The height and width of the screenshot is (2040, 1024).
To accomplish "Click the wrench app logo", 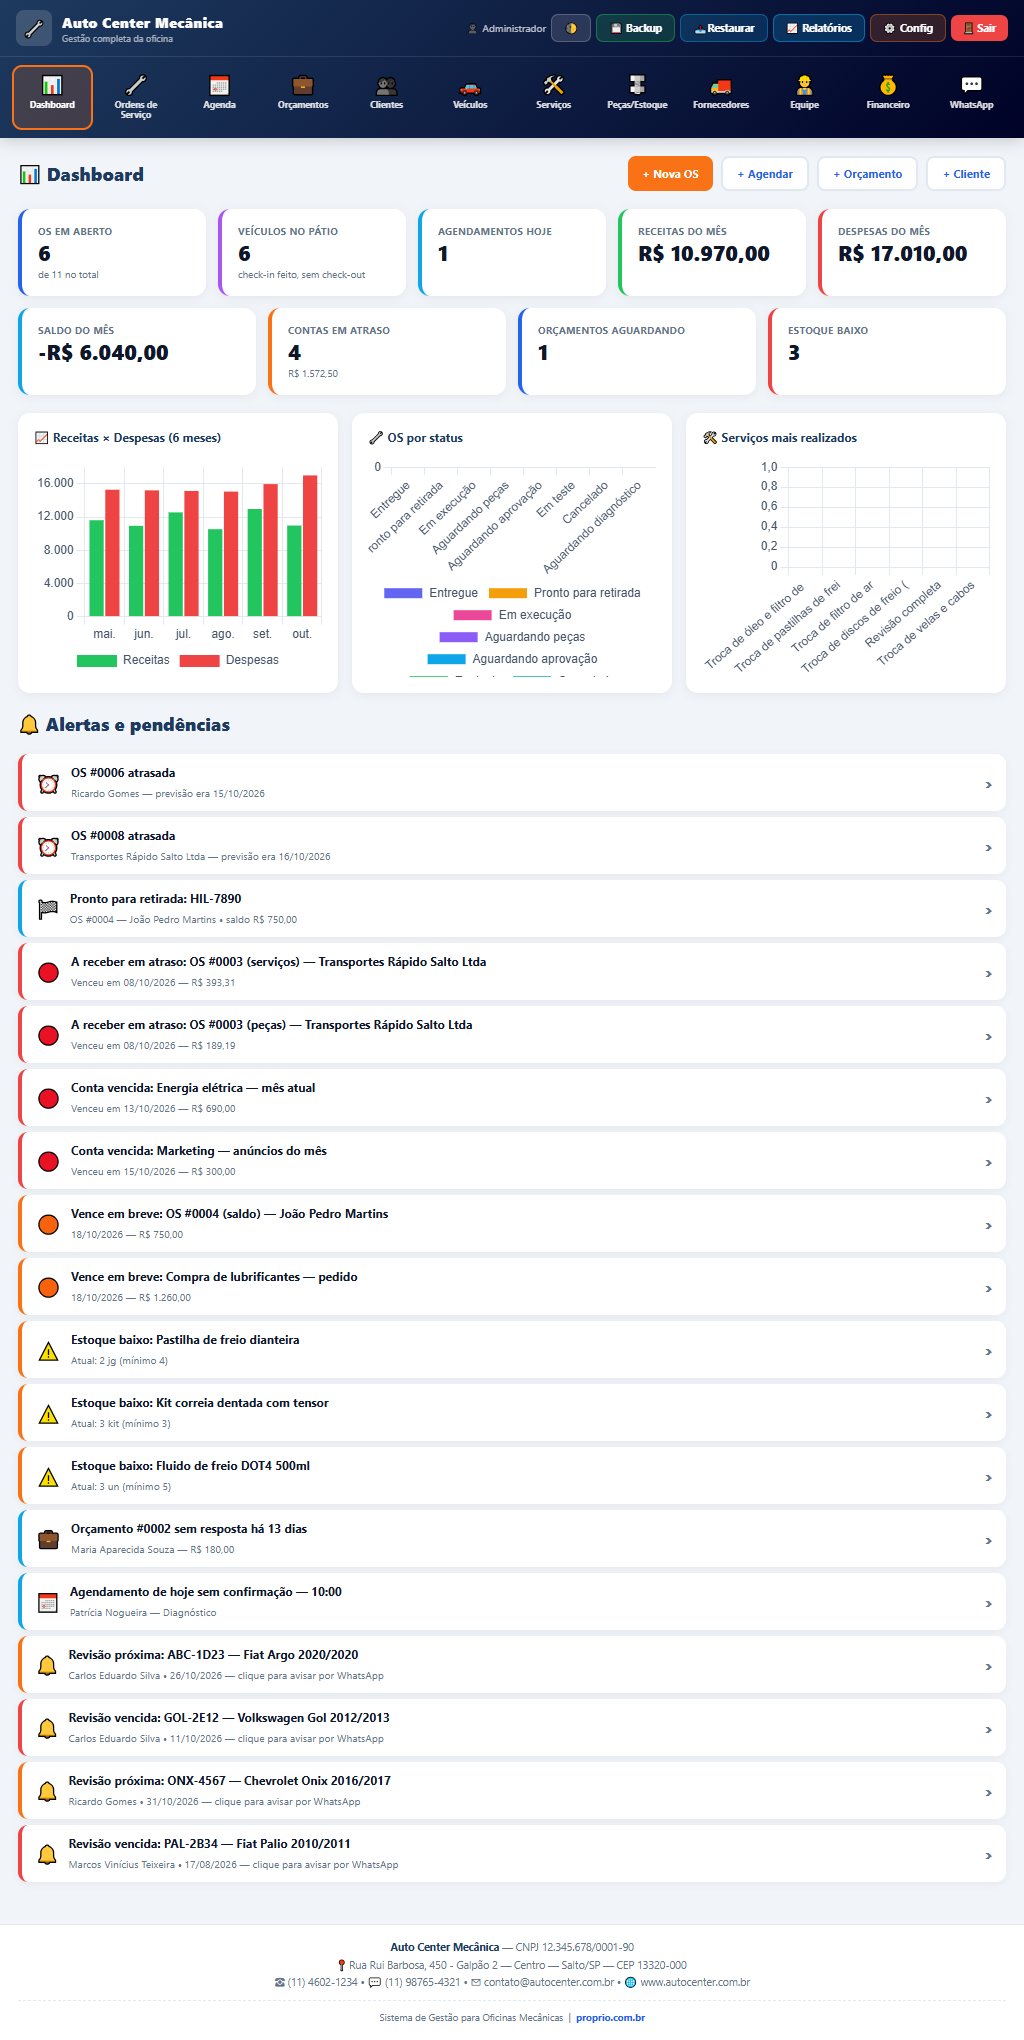I will (x=35, y=28).
